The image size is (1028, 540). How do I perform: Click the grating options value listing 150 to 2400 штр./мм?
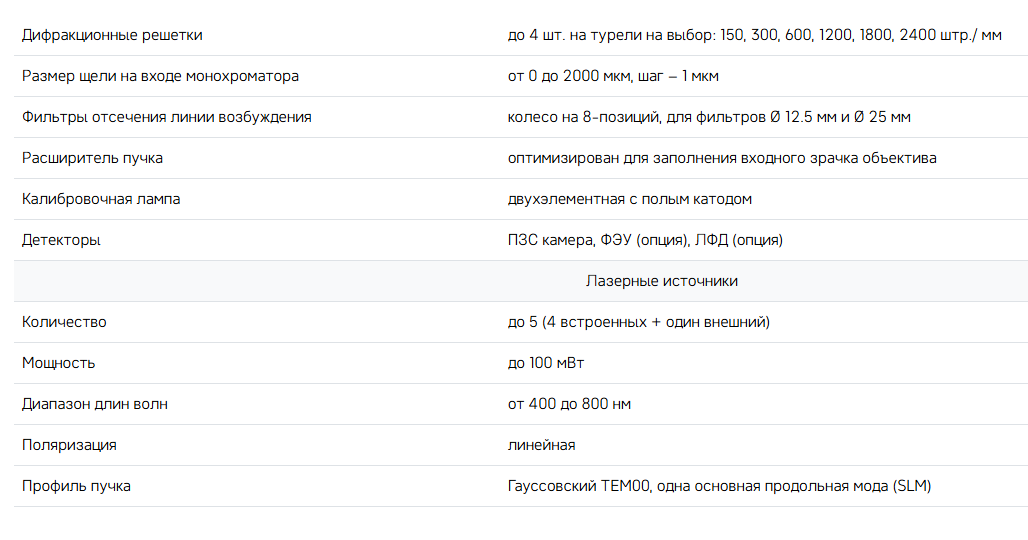(x=754, y=35)
